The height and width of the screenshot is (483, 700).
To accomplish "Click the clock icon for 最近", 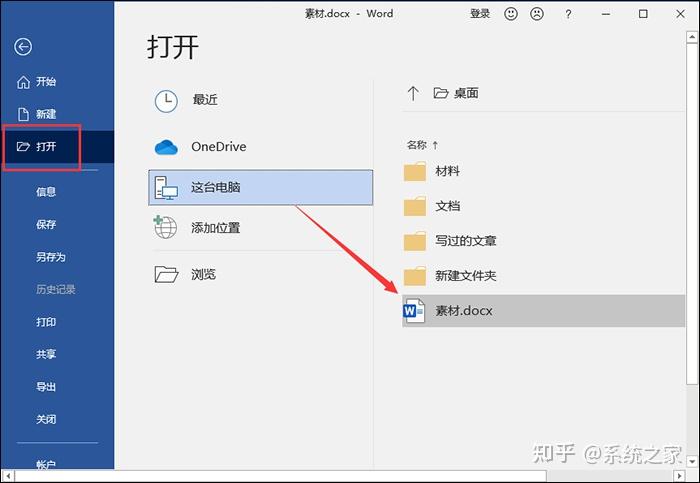I will pyautogui.click(x=166, y=101).
